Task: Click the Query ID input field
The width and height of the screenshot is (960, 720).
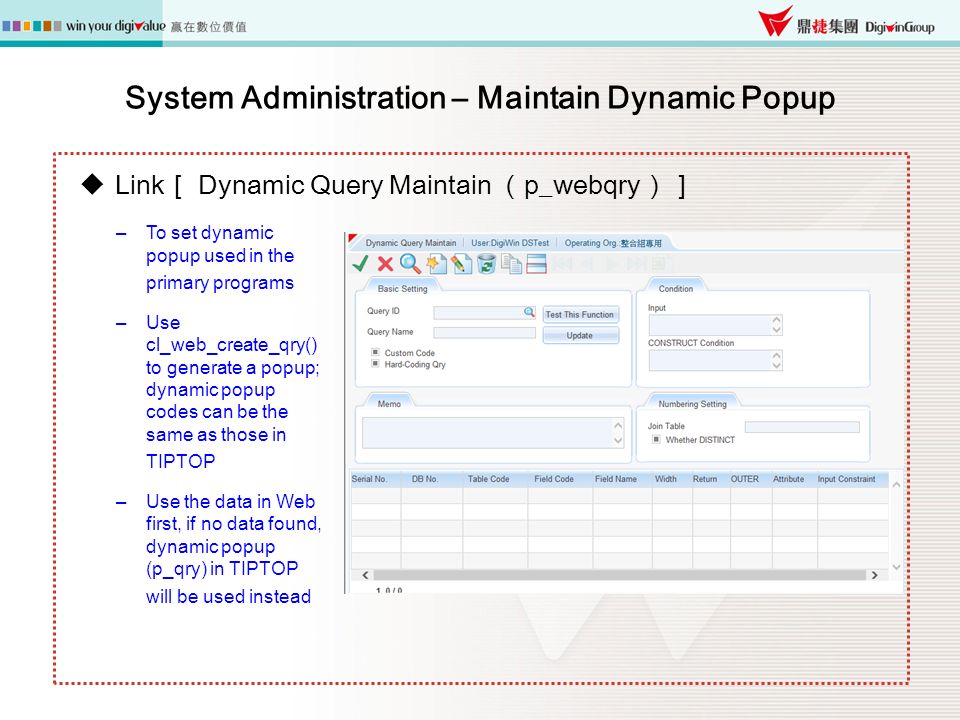Action: pyautogui.click(x=484, y=312)
